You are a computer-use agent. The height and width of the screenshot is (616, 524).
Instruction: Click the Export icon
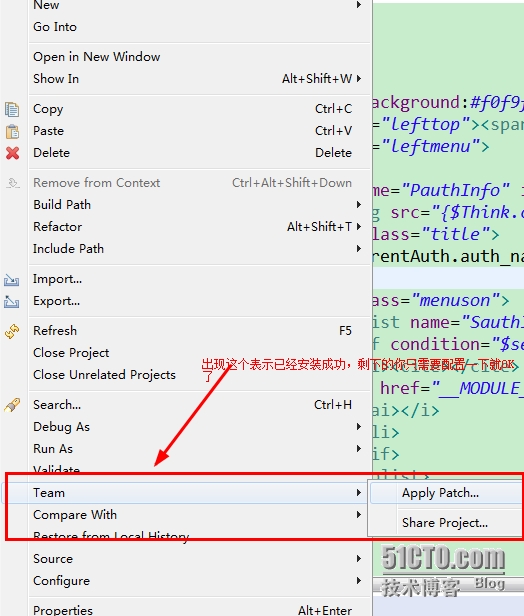[x=11, y=302]
